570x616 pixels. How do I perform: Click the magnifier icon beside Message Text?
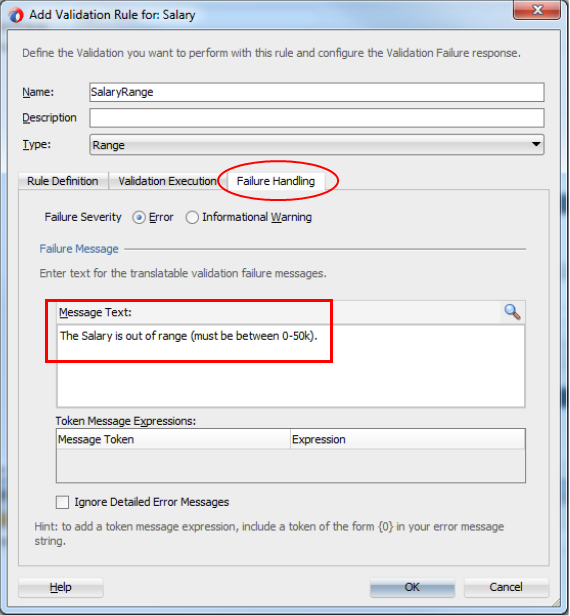click(x=513, y=312)
